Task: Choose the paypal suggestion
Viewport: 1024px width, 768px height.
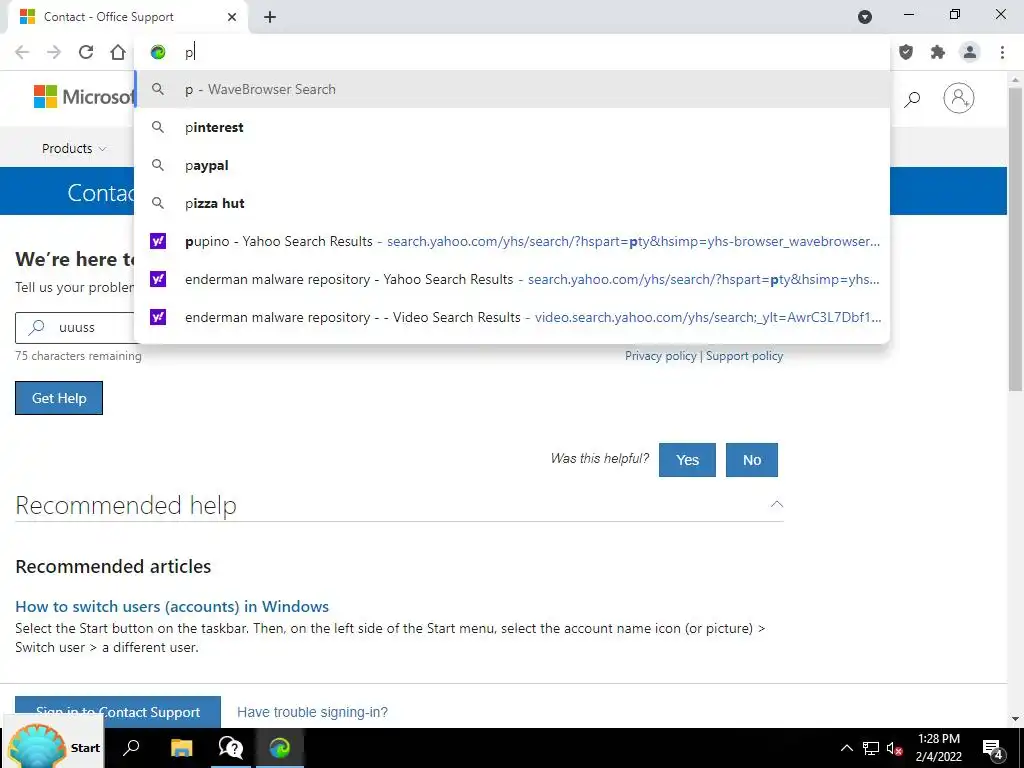Action: point(512,165)
